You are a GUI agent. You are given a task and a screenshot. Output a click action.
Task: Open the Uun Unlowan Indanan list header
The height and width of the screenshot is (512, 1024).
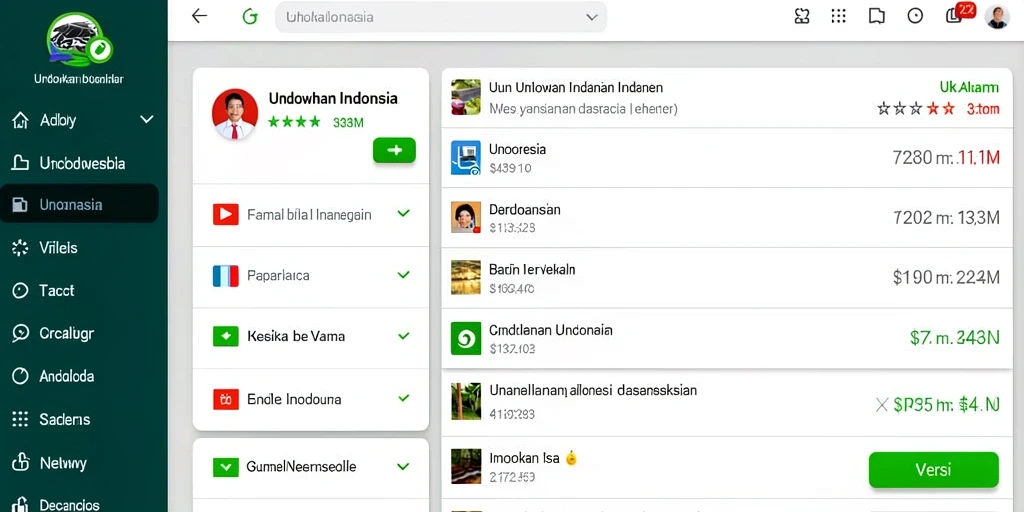pyautogui.click(x=727, y=98)
